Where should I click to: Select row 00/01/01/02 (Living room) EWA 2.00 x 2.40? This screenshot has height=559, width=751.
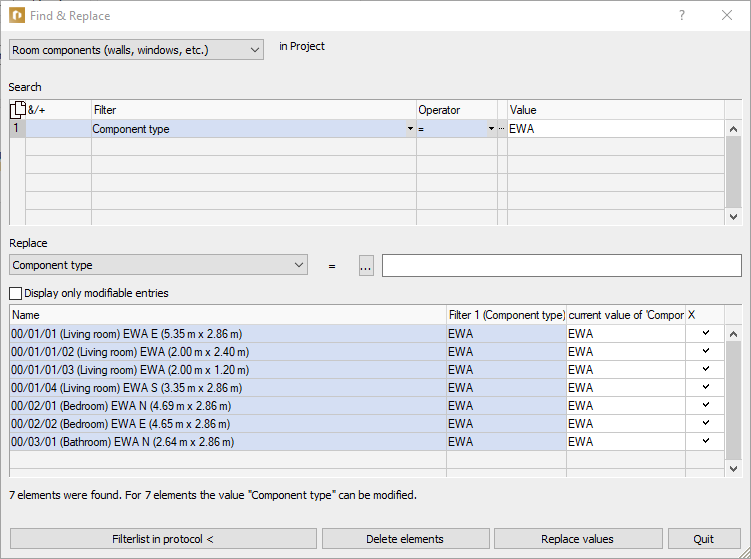click(228, 352)
